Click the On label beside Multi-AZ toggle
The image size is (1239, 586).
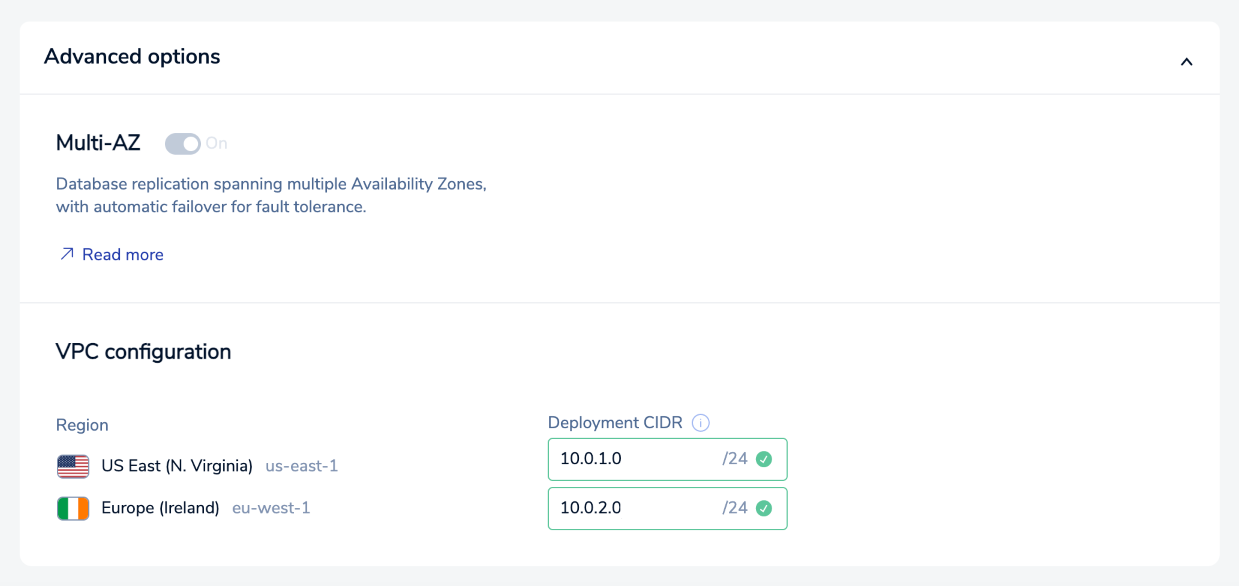click(x=217, y=144)
